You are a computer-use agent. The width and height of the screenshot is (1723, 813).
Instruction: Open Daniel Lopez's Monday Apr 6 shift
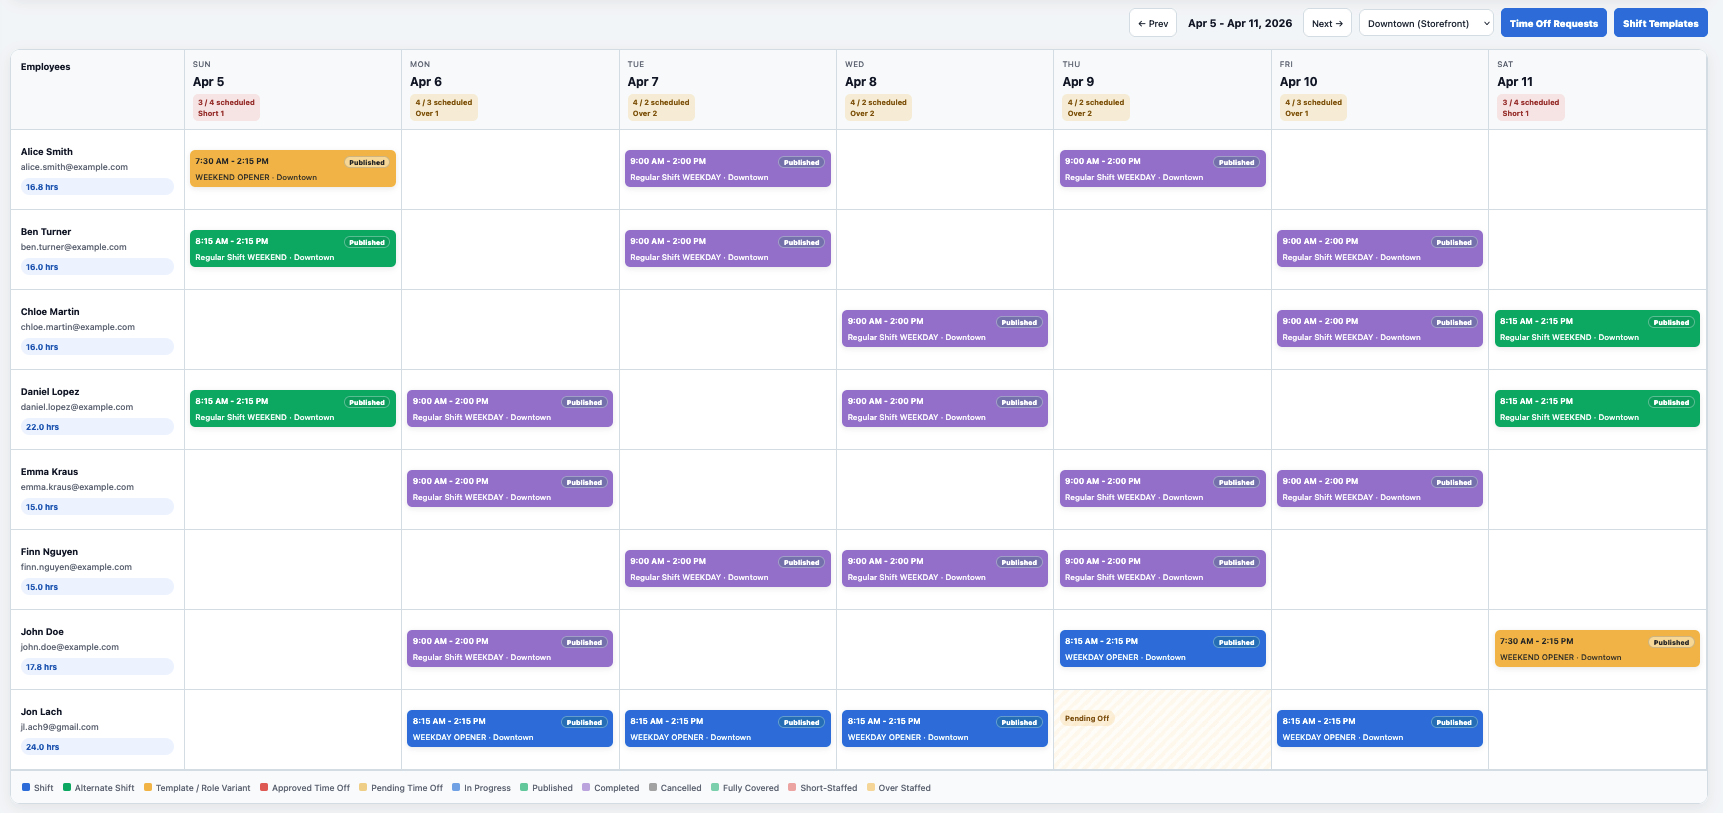[510, 408]
